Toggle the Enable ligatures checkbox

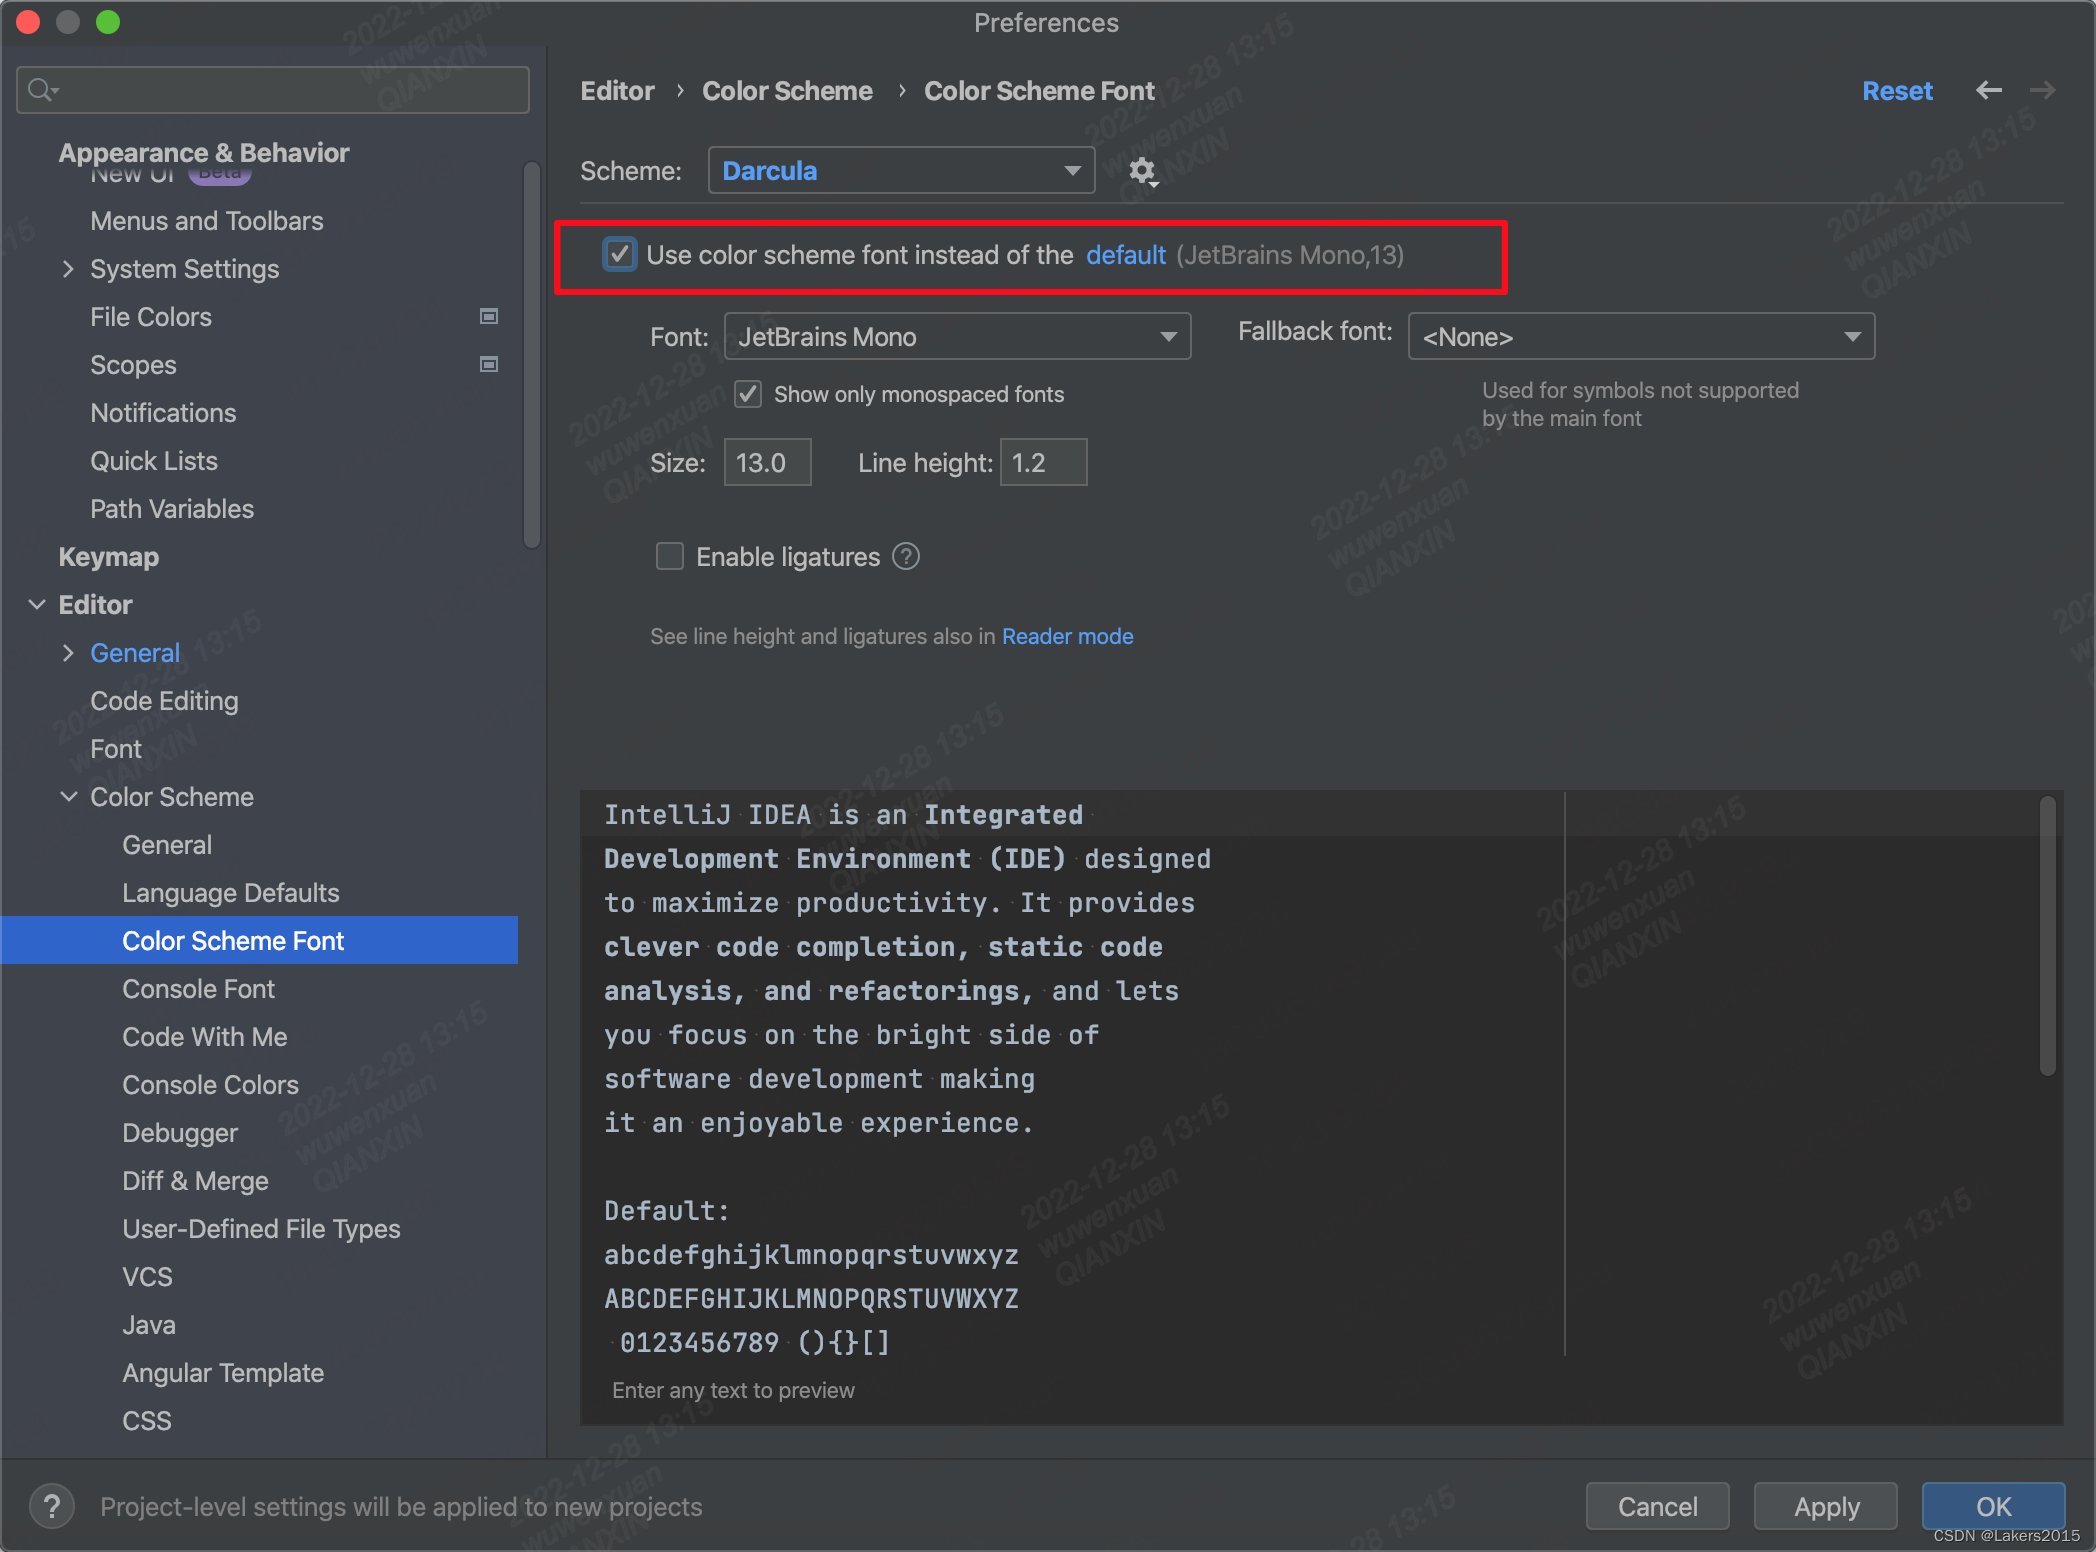pyautogui.click(x=672, y=554)
